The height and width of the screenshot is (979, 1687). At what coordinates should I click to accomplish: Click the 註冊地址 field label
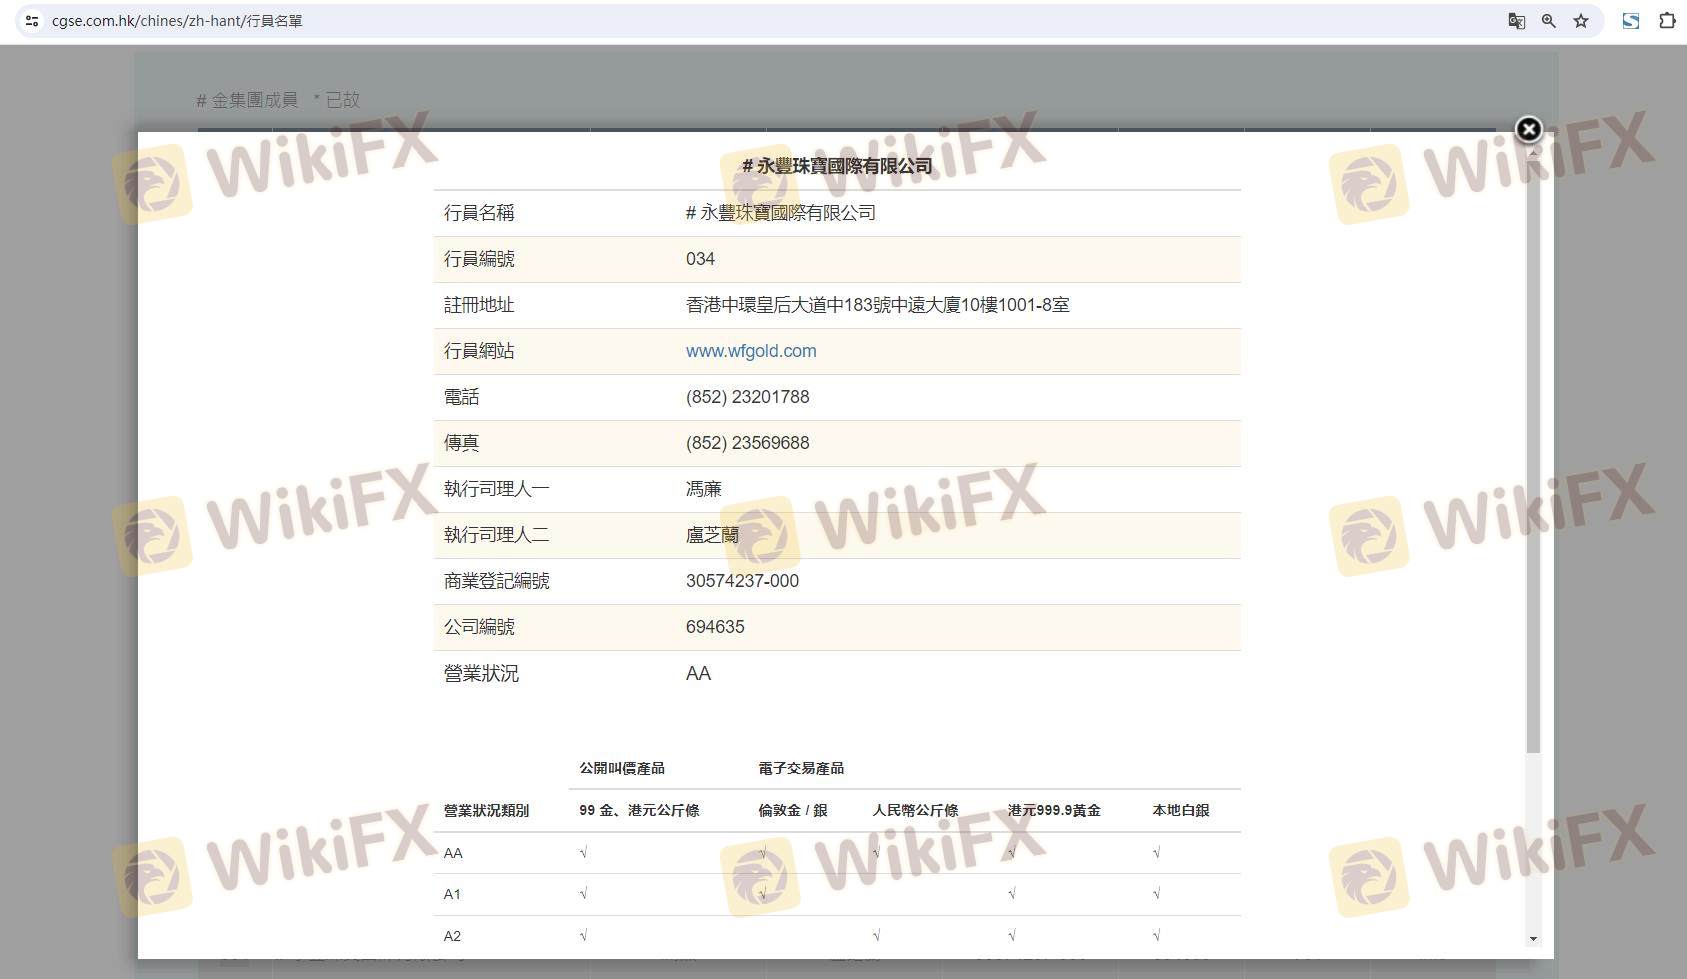(479, 305)
